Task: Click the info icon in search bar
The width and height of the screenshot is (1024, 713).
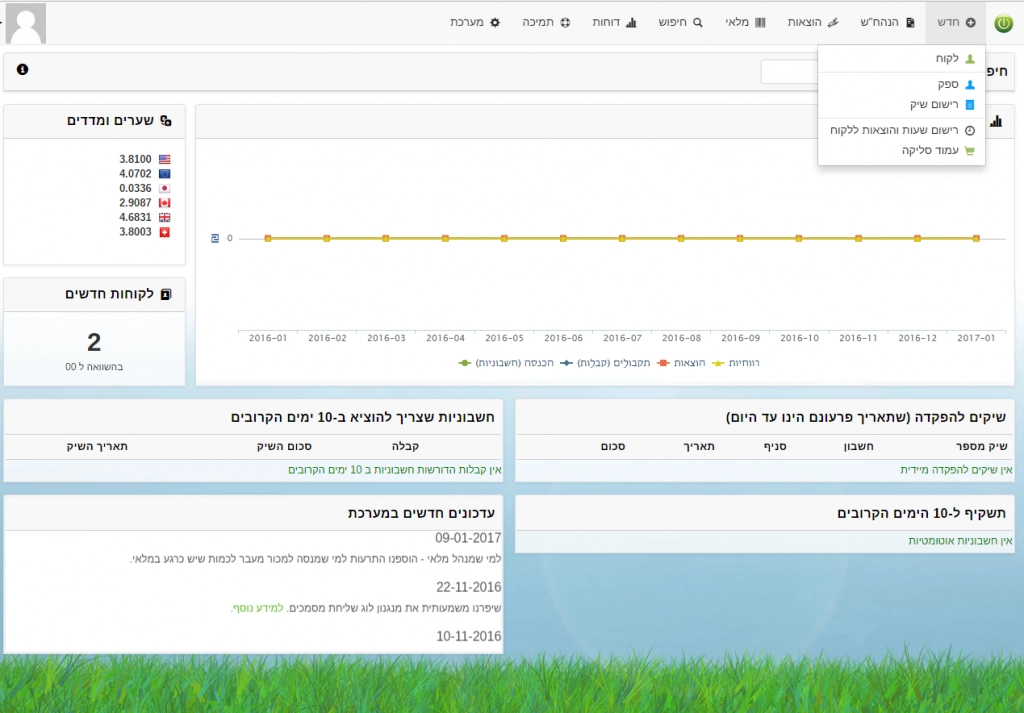Action: [22, 69]
